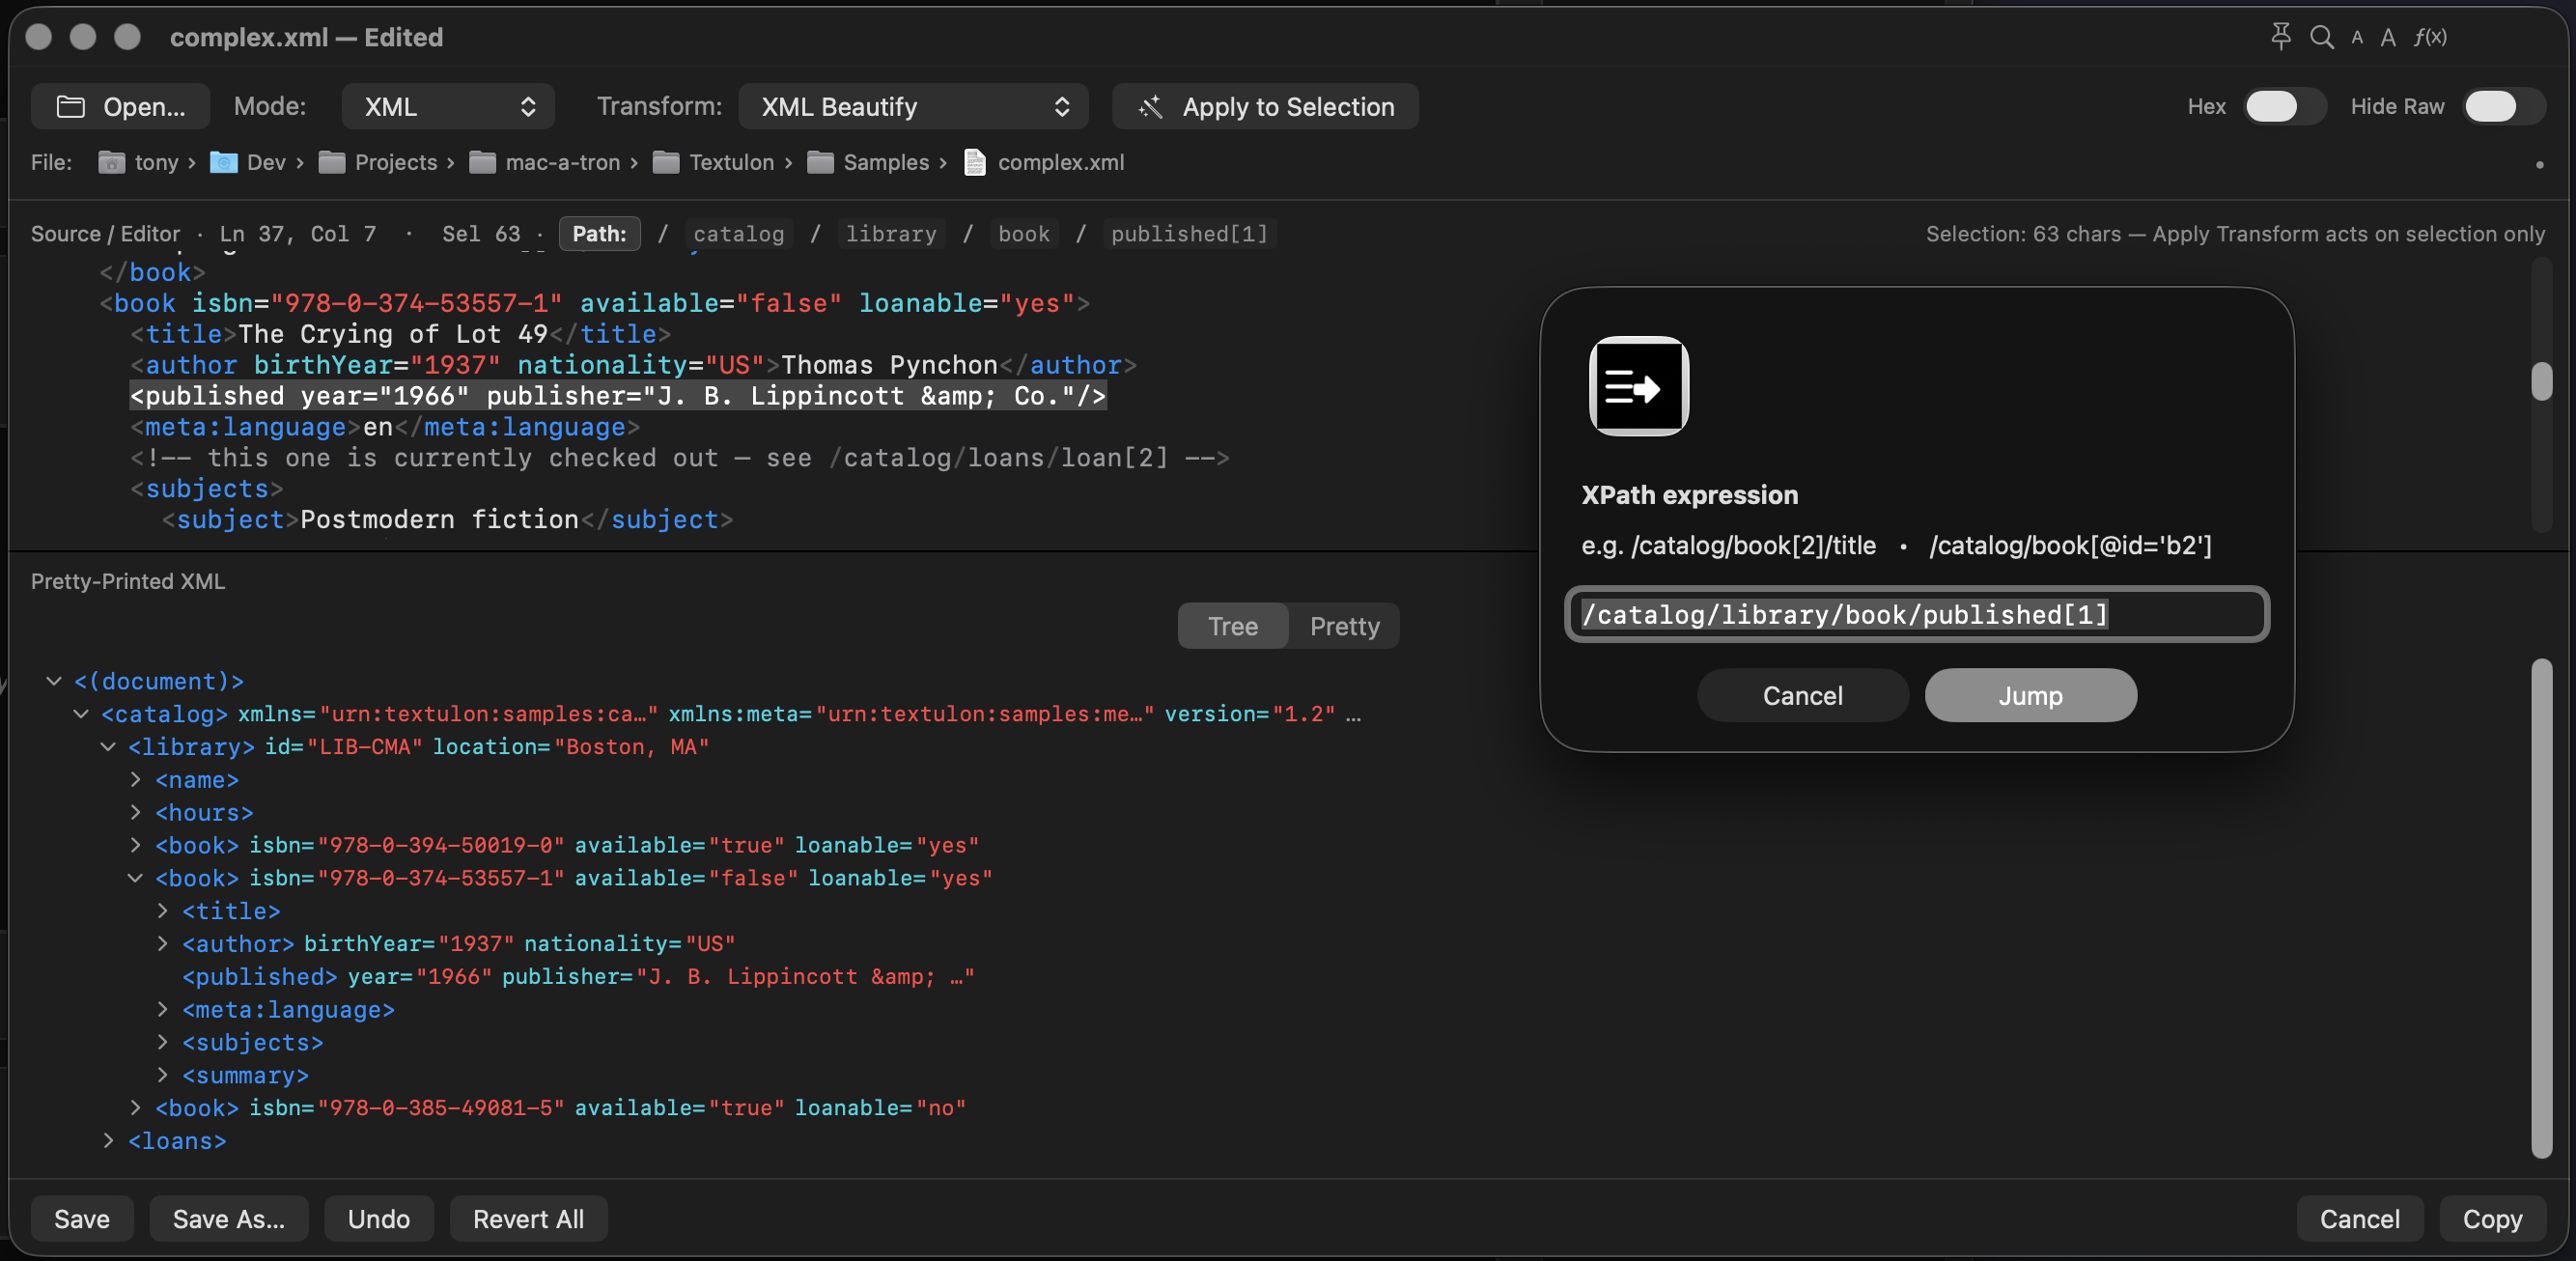Expand book isbn 978-0-394-50019-0 node
Viewport: 2576px width, 1261px height.
[x=135, y=845]
